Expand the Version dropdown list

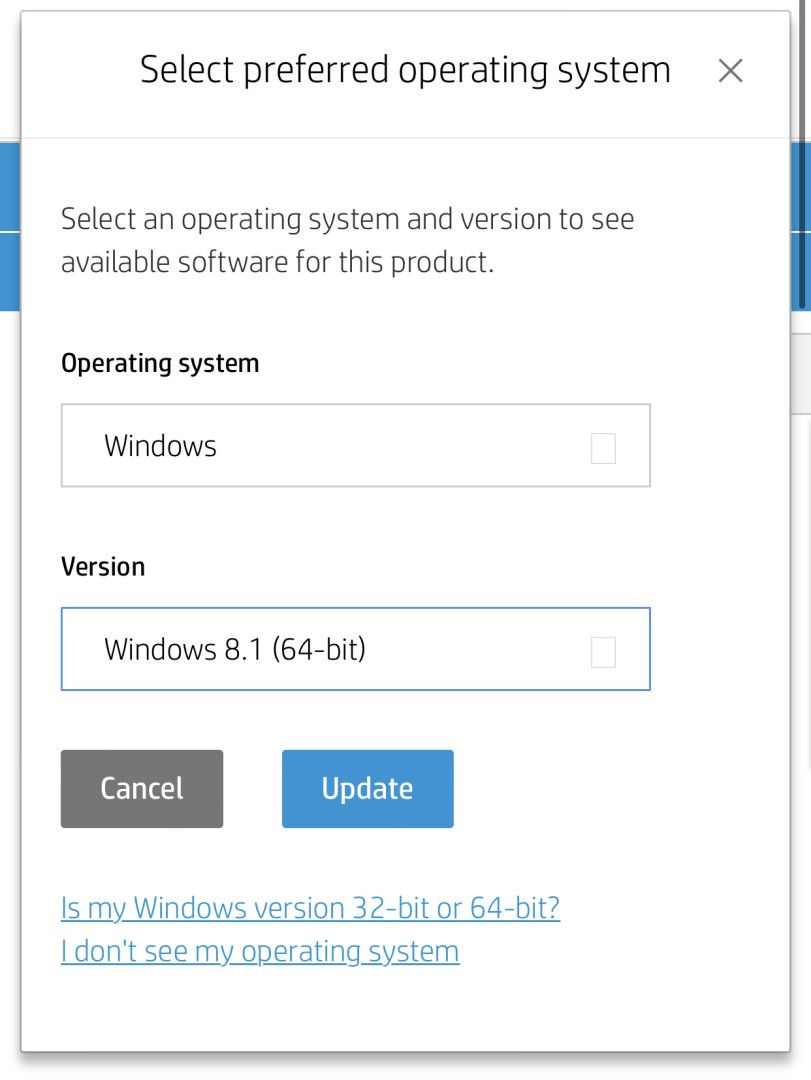(x=355, y=650)
